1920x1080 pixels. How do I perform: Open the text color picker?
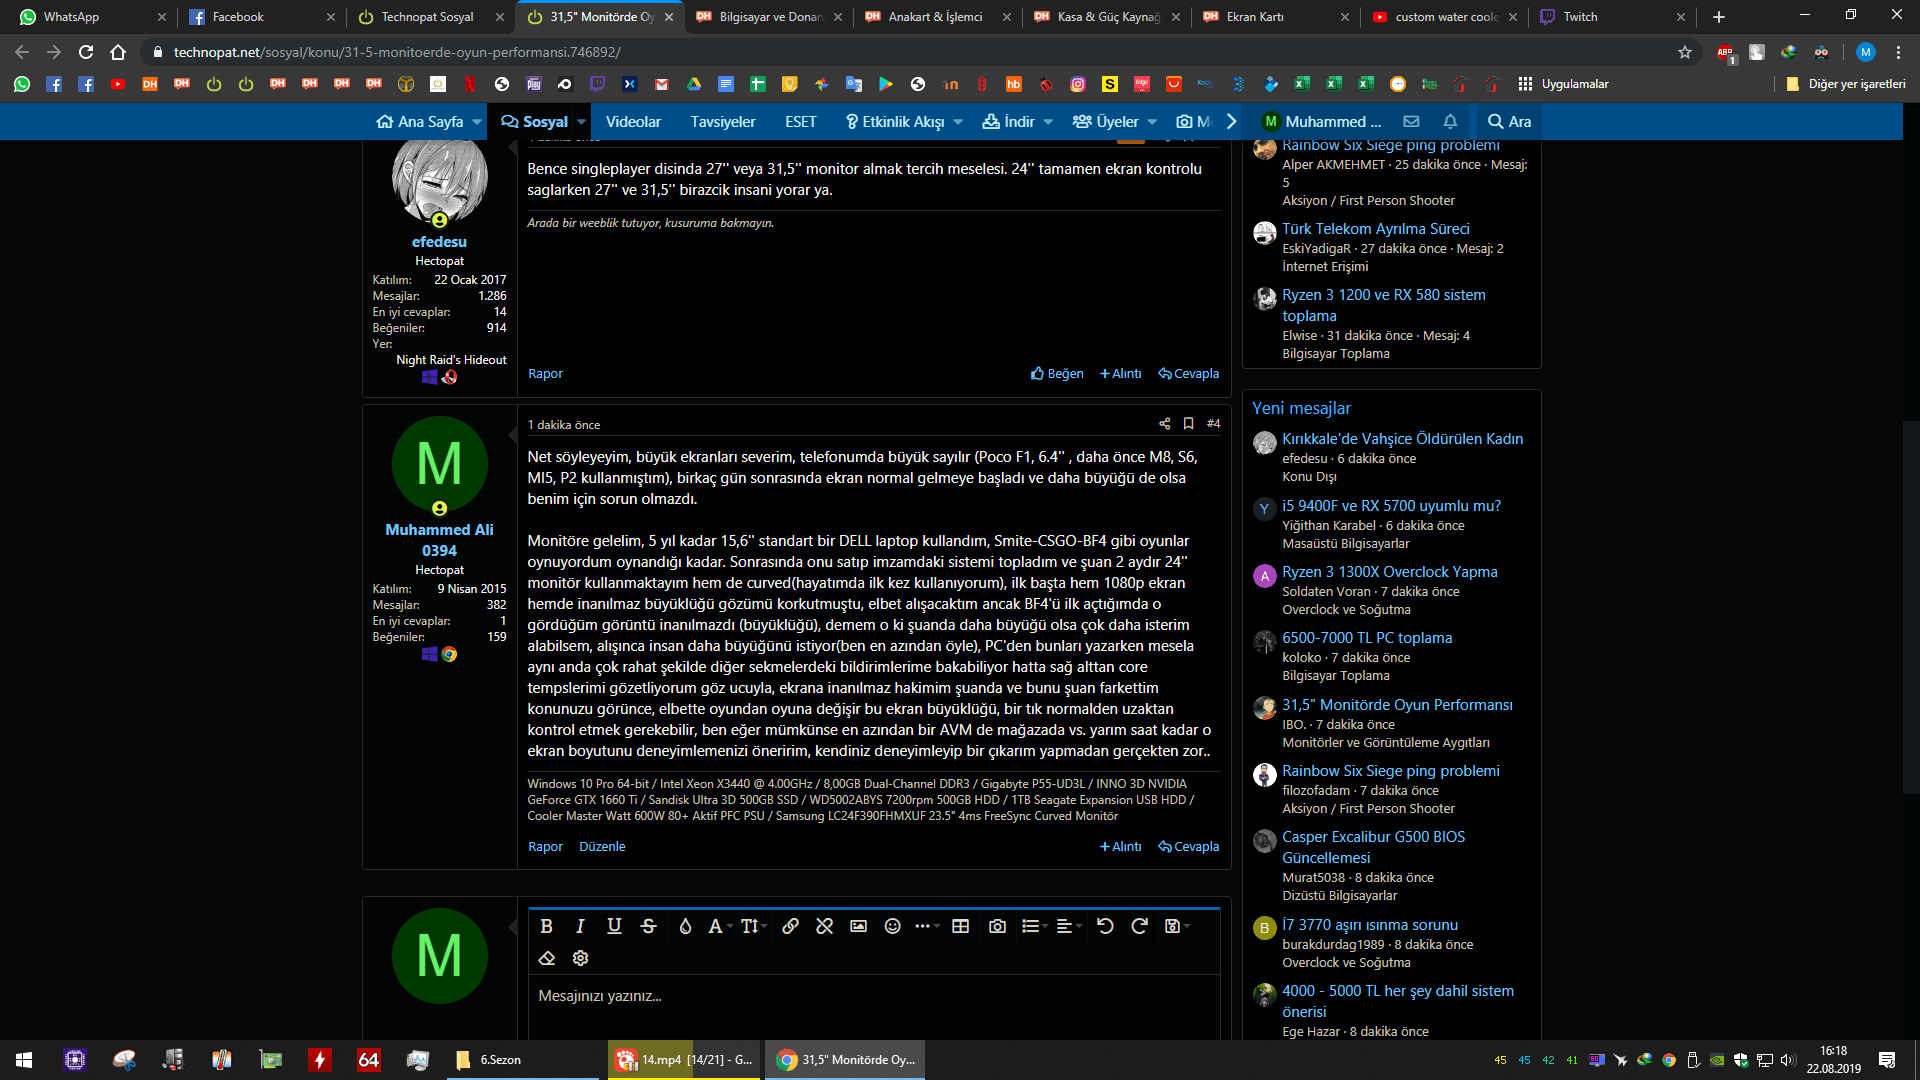tap(685, 926)
